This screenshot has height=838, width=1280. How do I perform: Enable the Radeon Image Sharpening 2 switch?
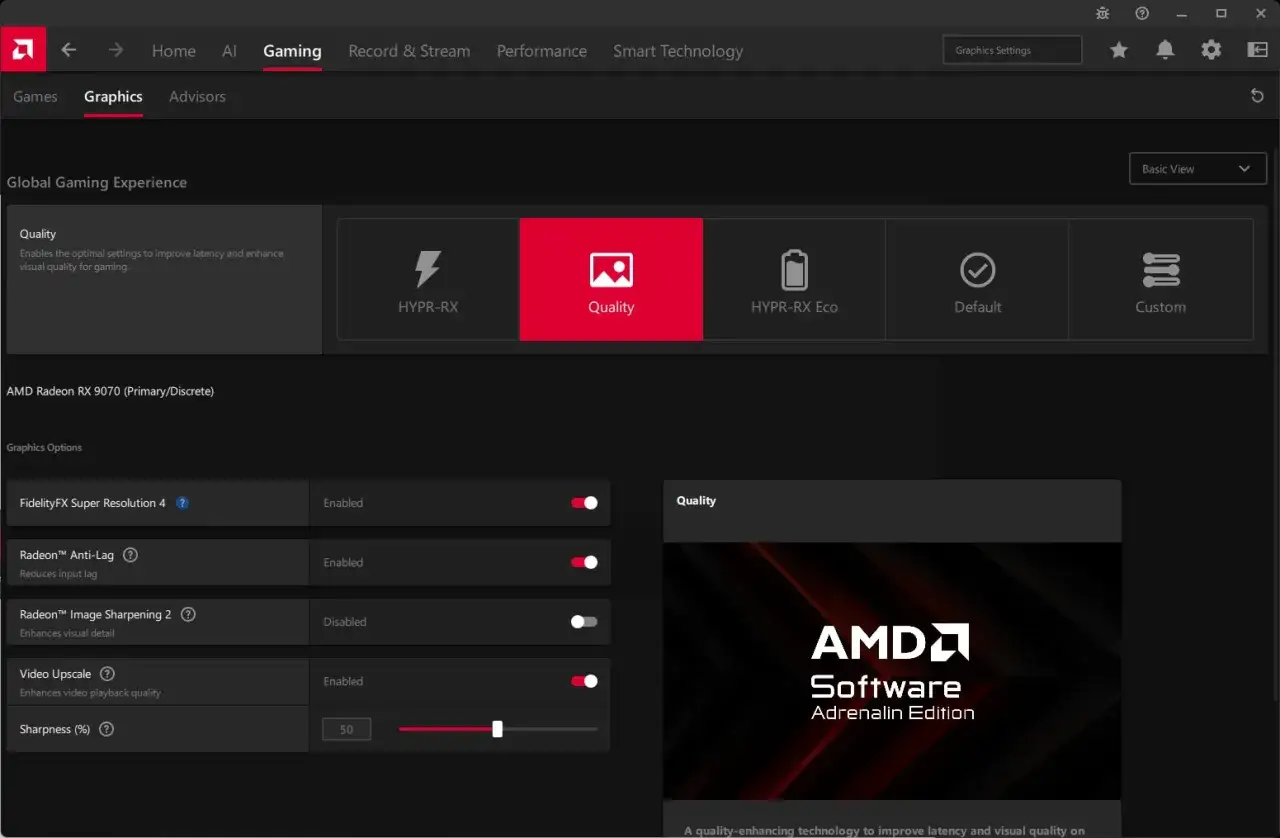click(x=584, y=621)
